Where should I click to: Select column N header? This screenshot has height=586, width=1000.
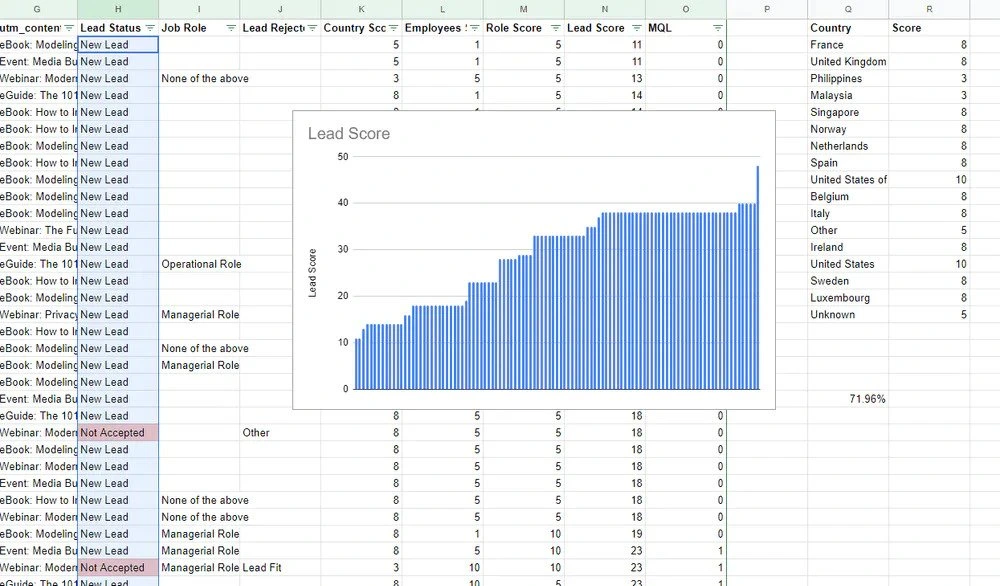tap(605, 9)
